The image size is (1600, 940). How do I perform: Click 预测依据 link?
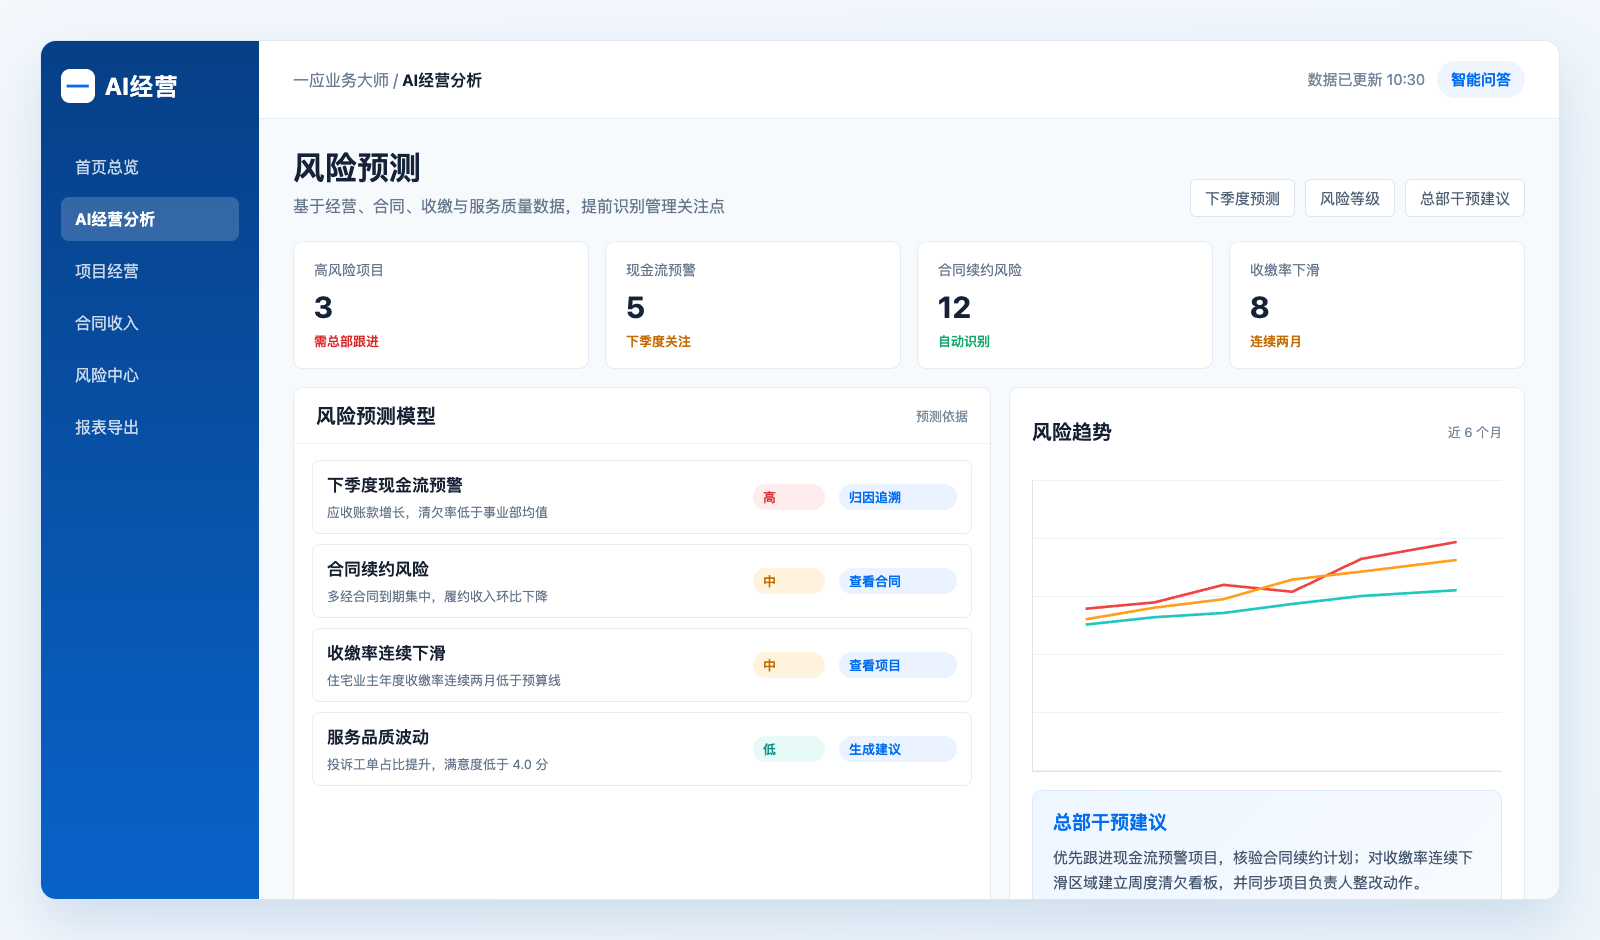point(942,416)
